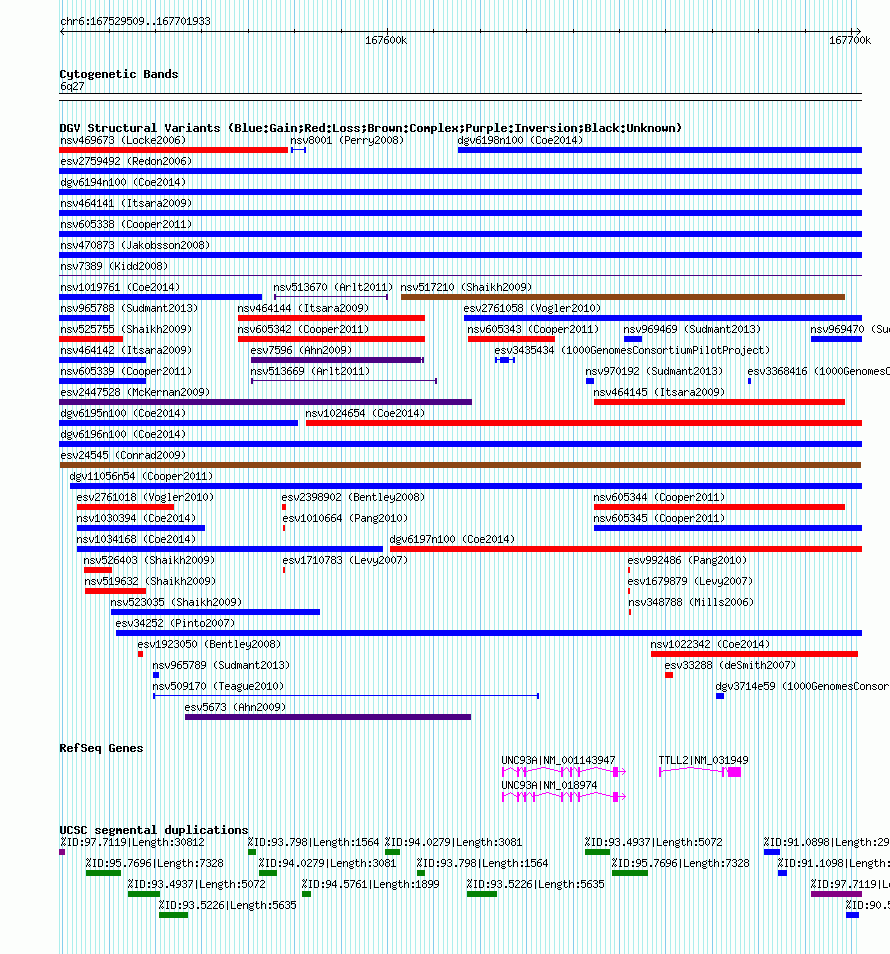This screenshot has height=954, width=890.
Task: Select the TTLL2|NM_031949 gene
Action: pyautogui.click(x=700, y=771)
